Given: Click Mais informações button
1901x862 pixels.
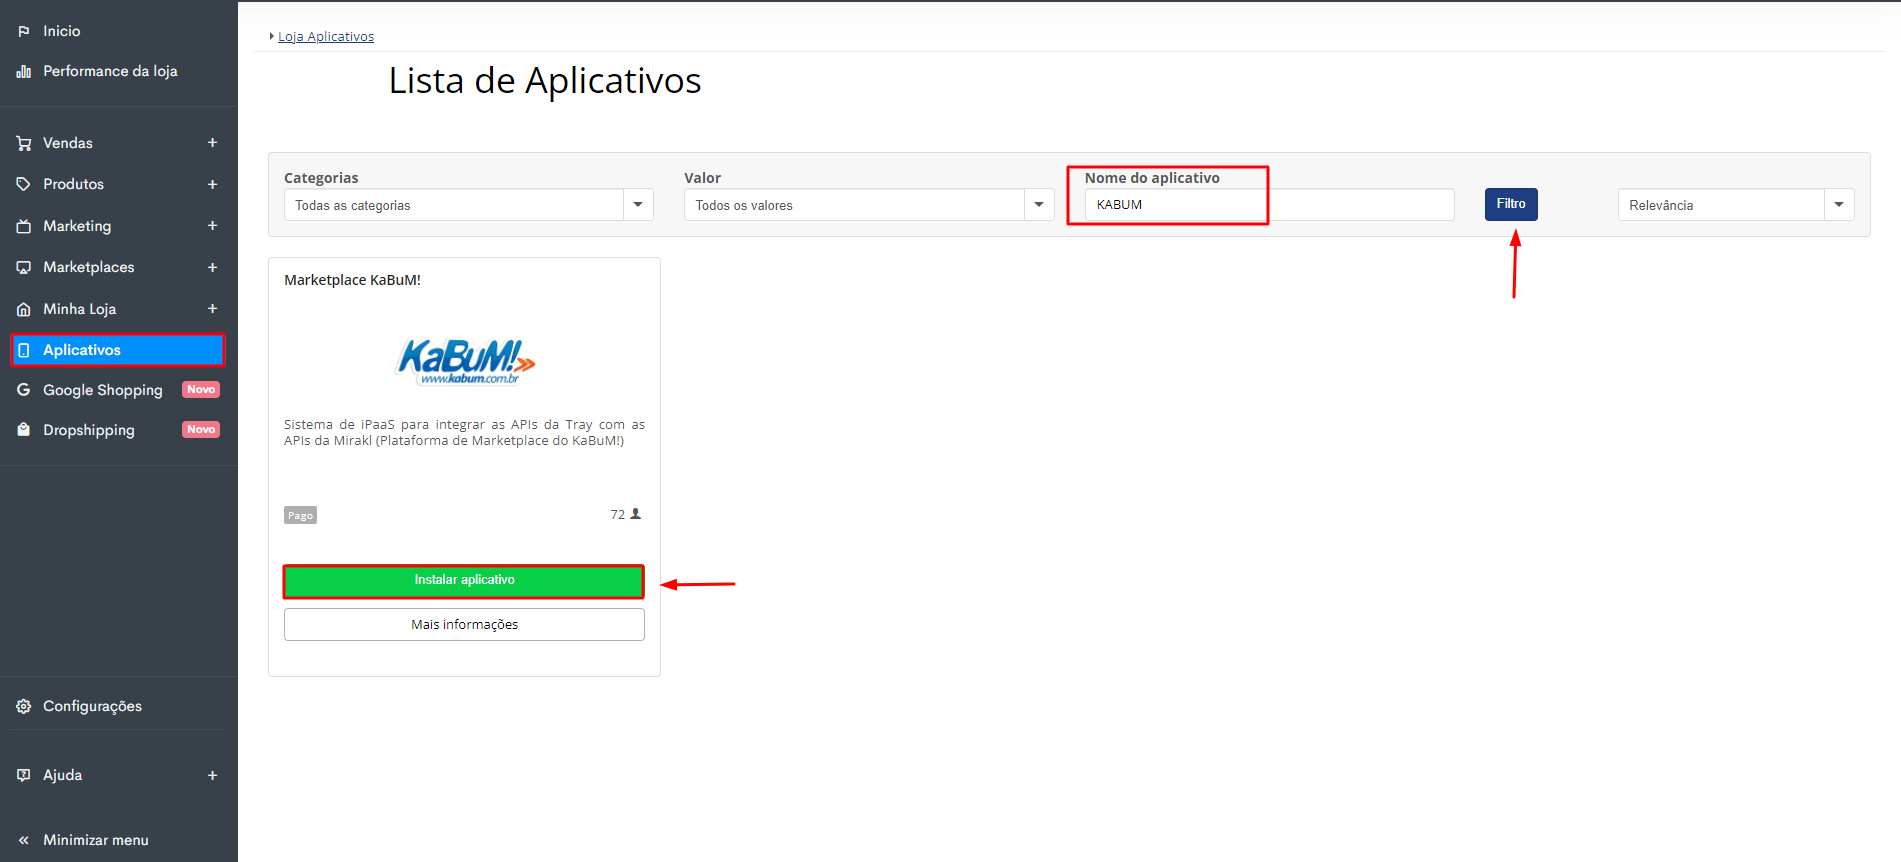Looking at the screenshot, I should (x=464, y=625).
